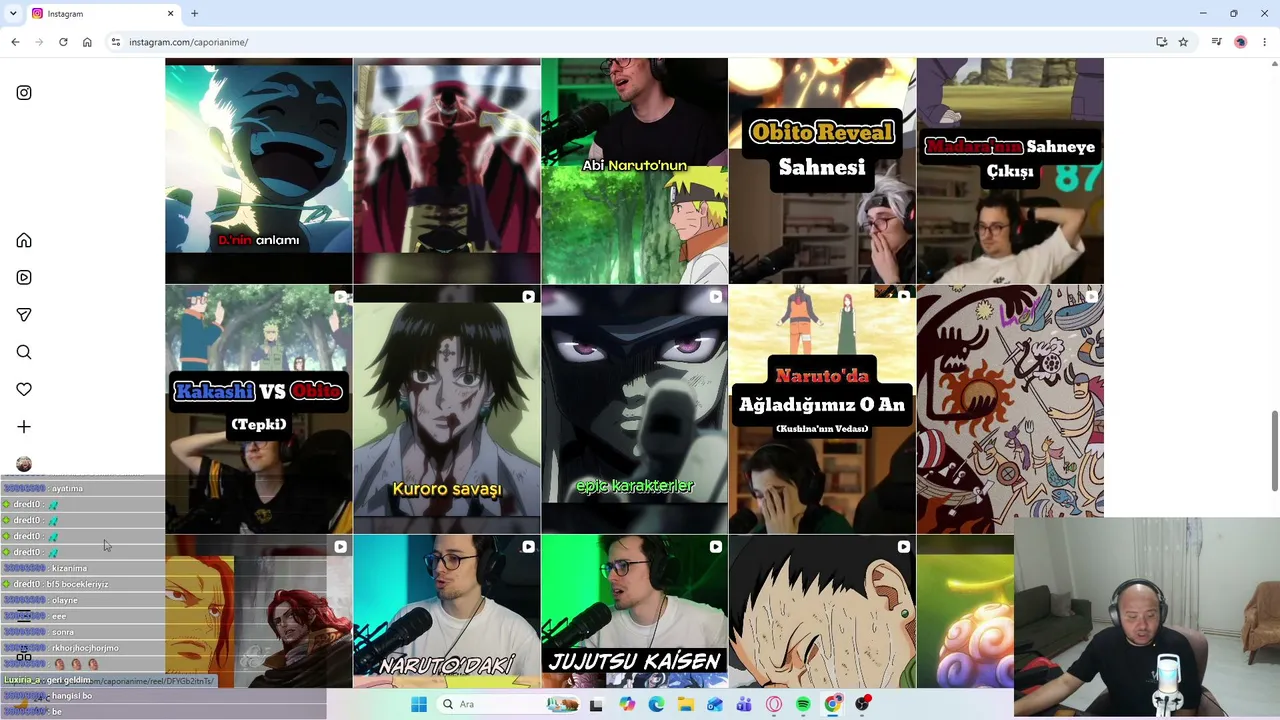Bookmark this page with star icon
The width and height of the screenshot is (1280, 720).
pos(1183,42)
